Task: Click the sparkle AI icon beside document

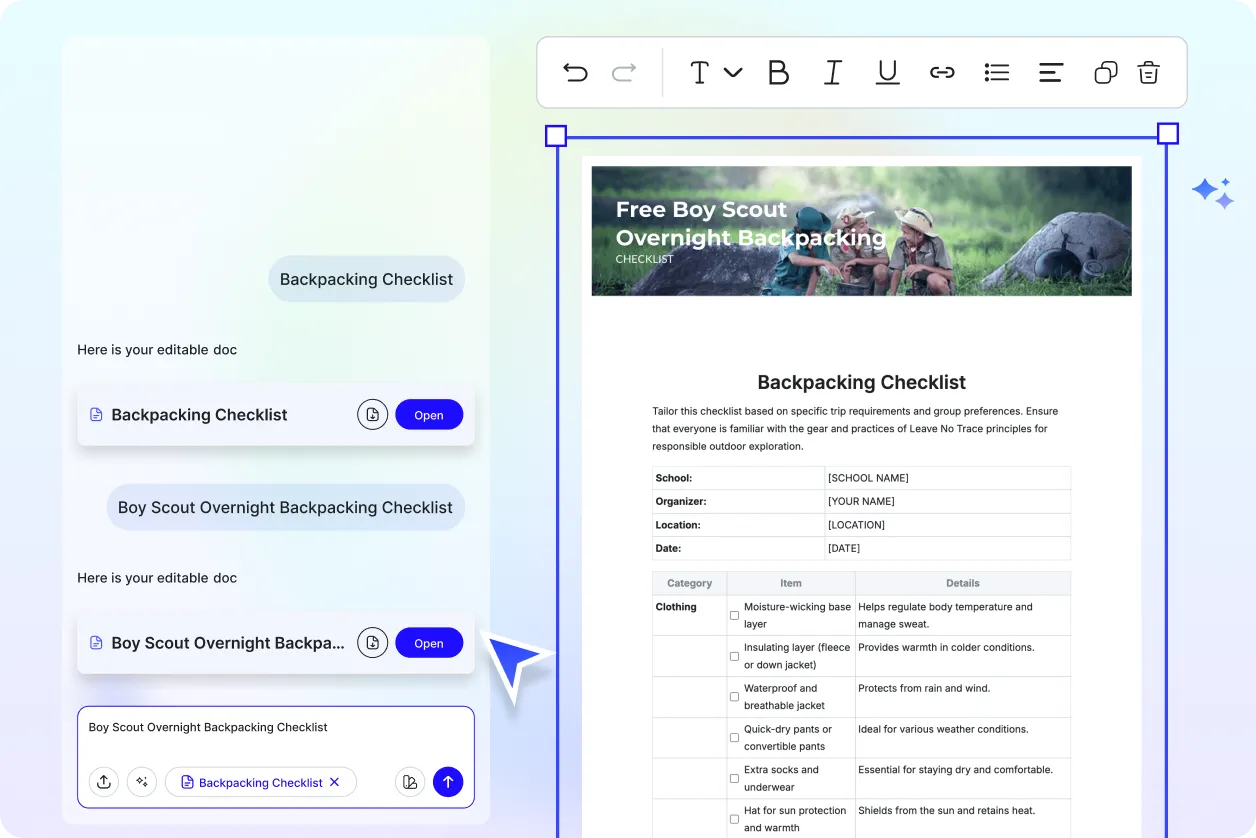Action: pos(1213,193)
